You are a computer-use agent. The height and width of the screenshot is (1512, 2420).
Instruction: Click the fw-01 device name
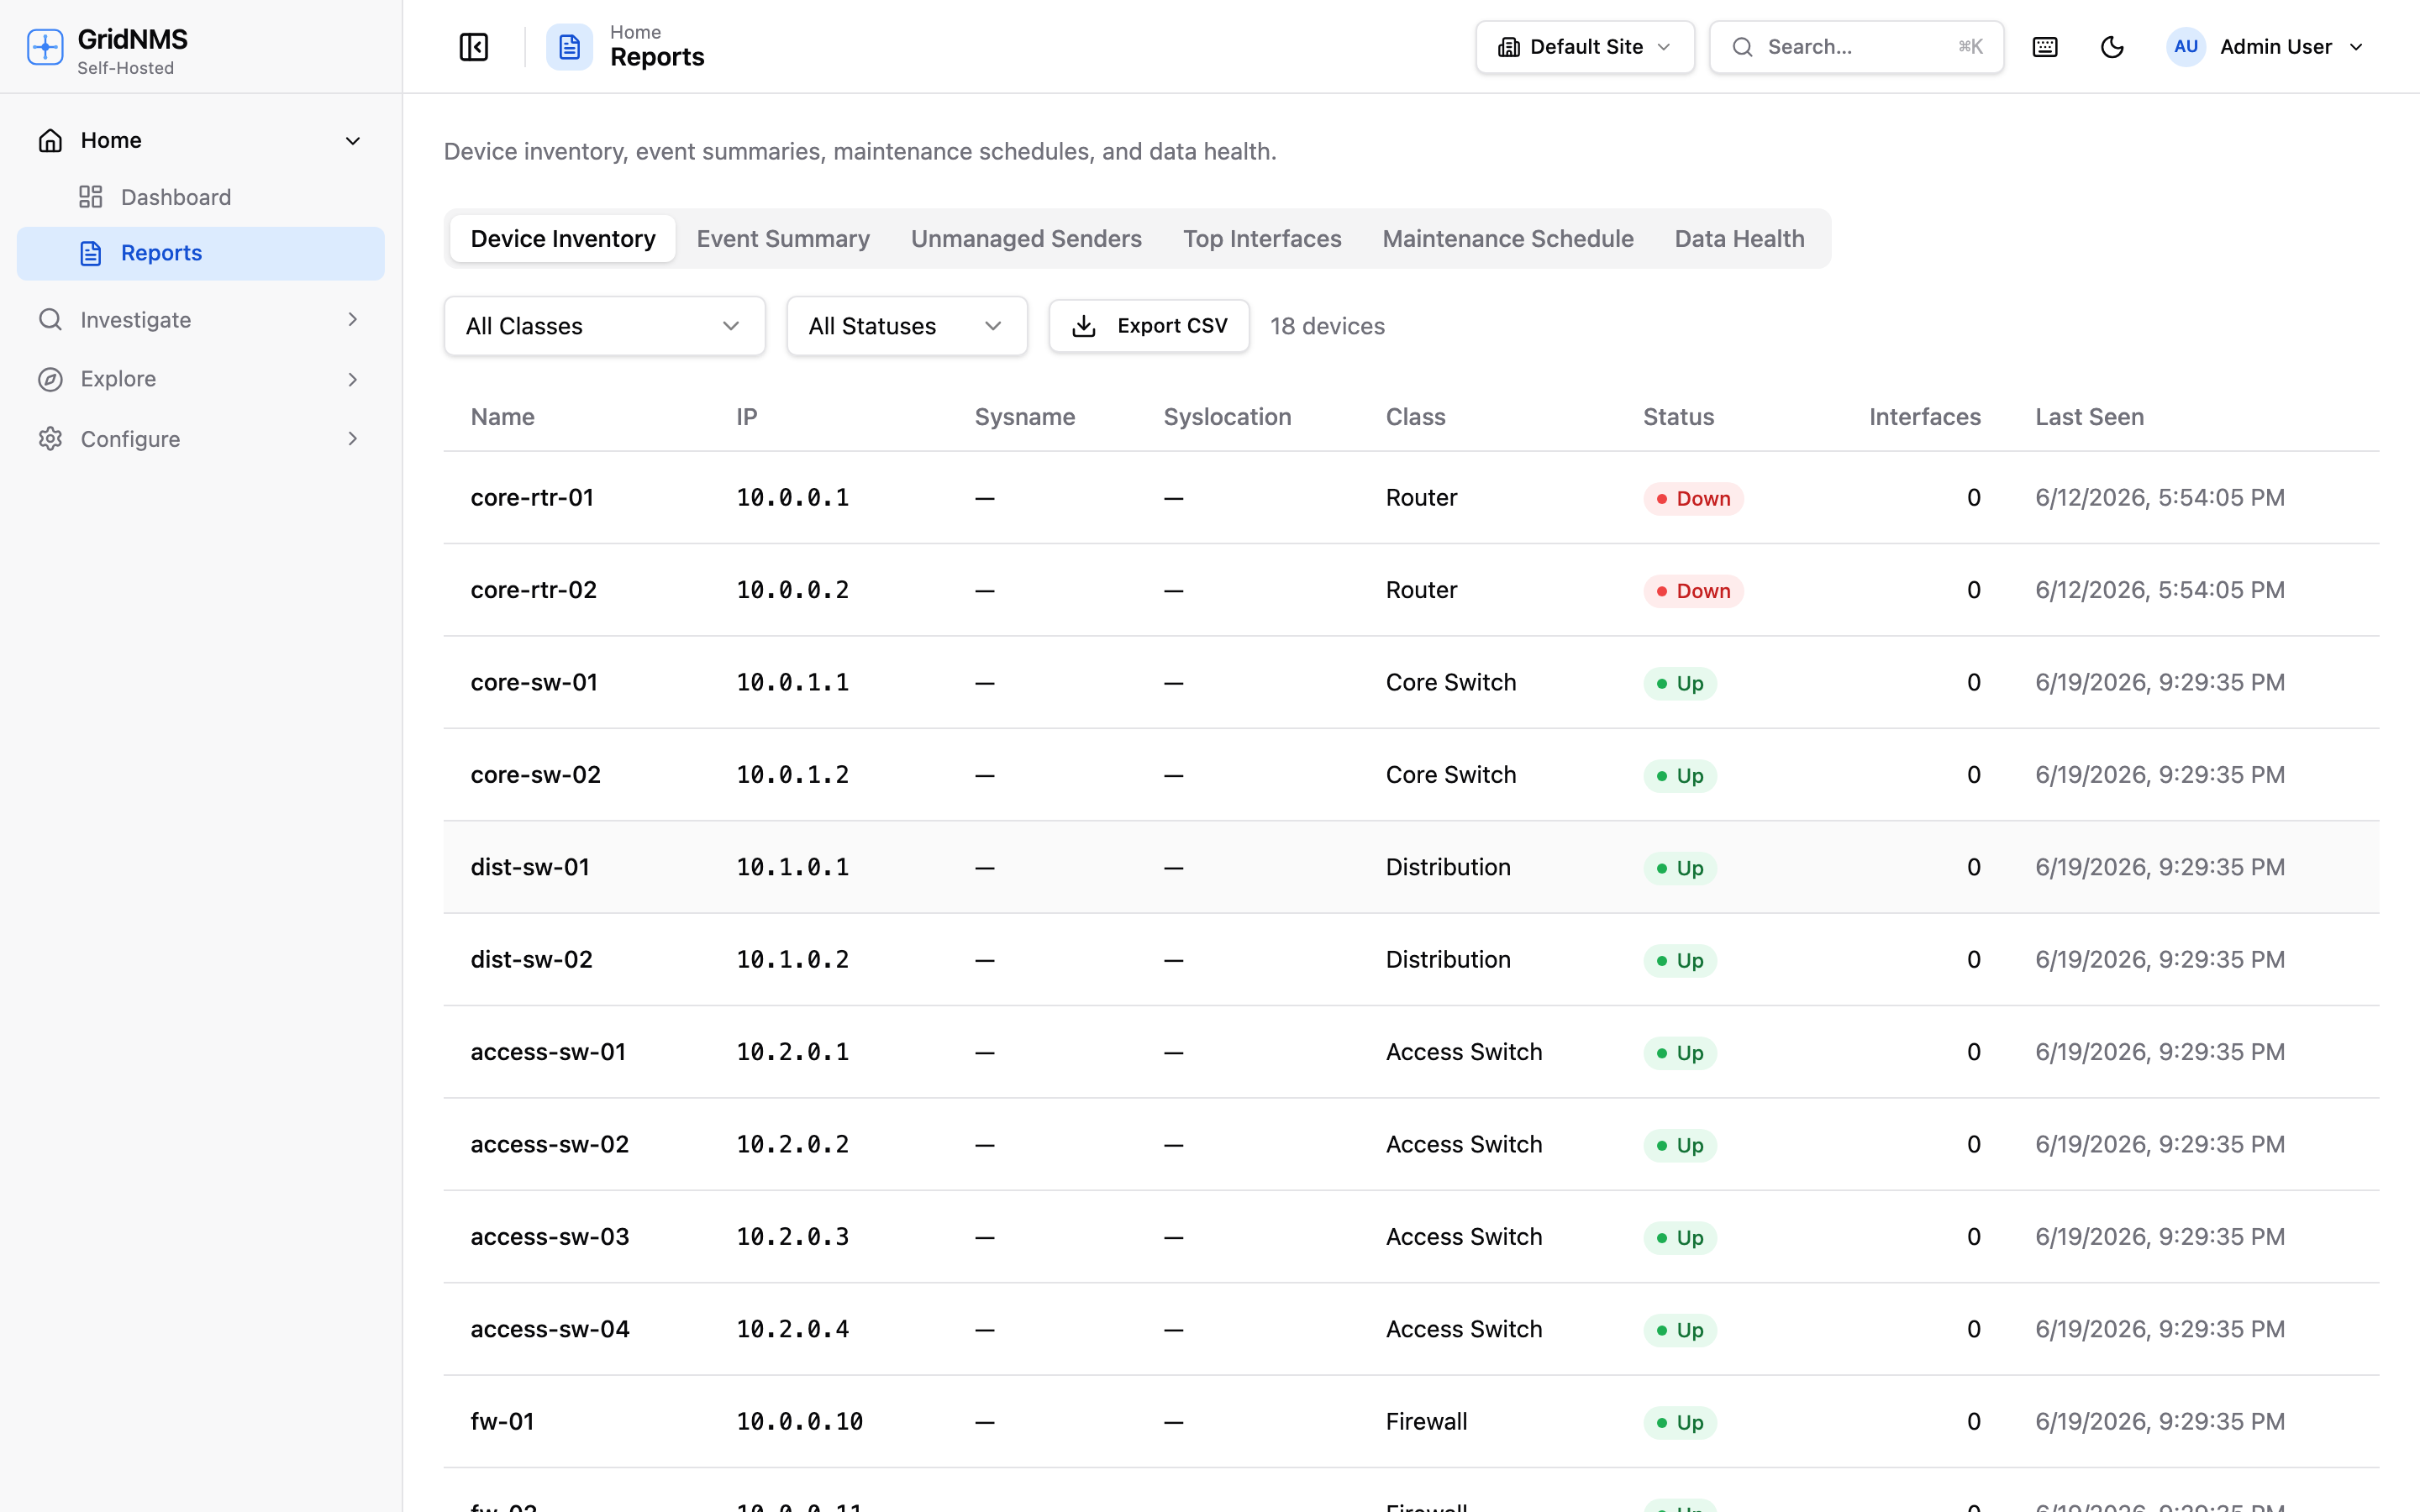(502, 1422)
